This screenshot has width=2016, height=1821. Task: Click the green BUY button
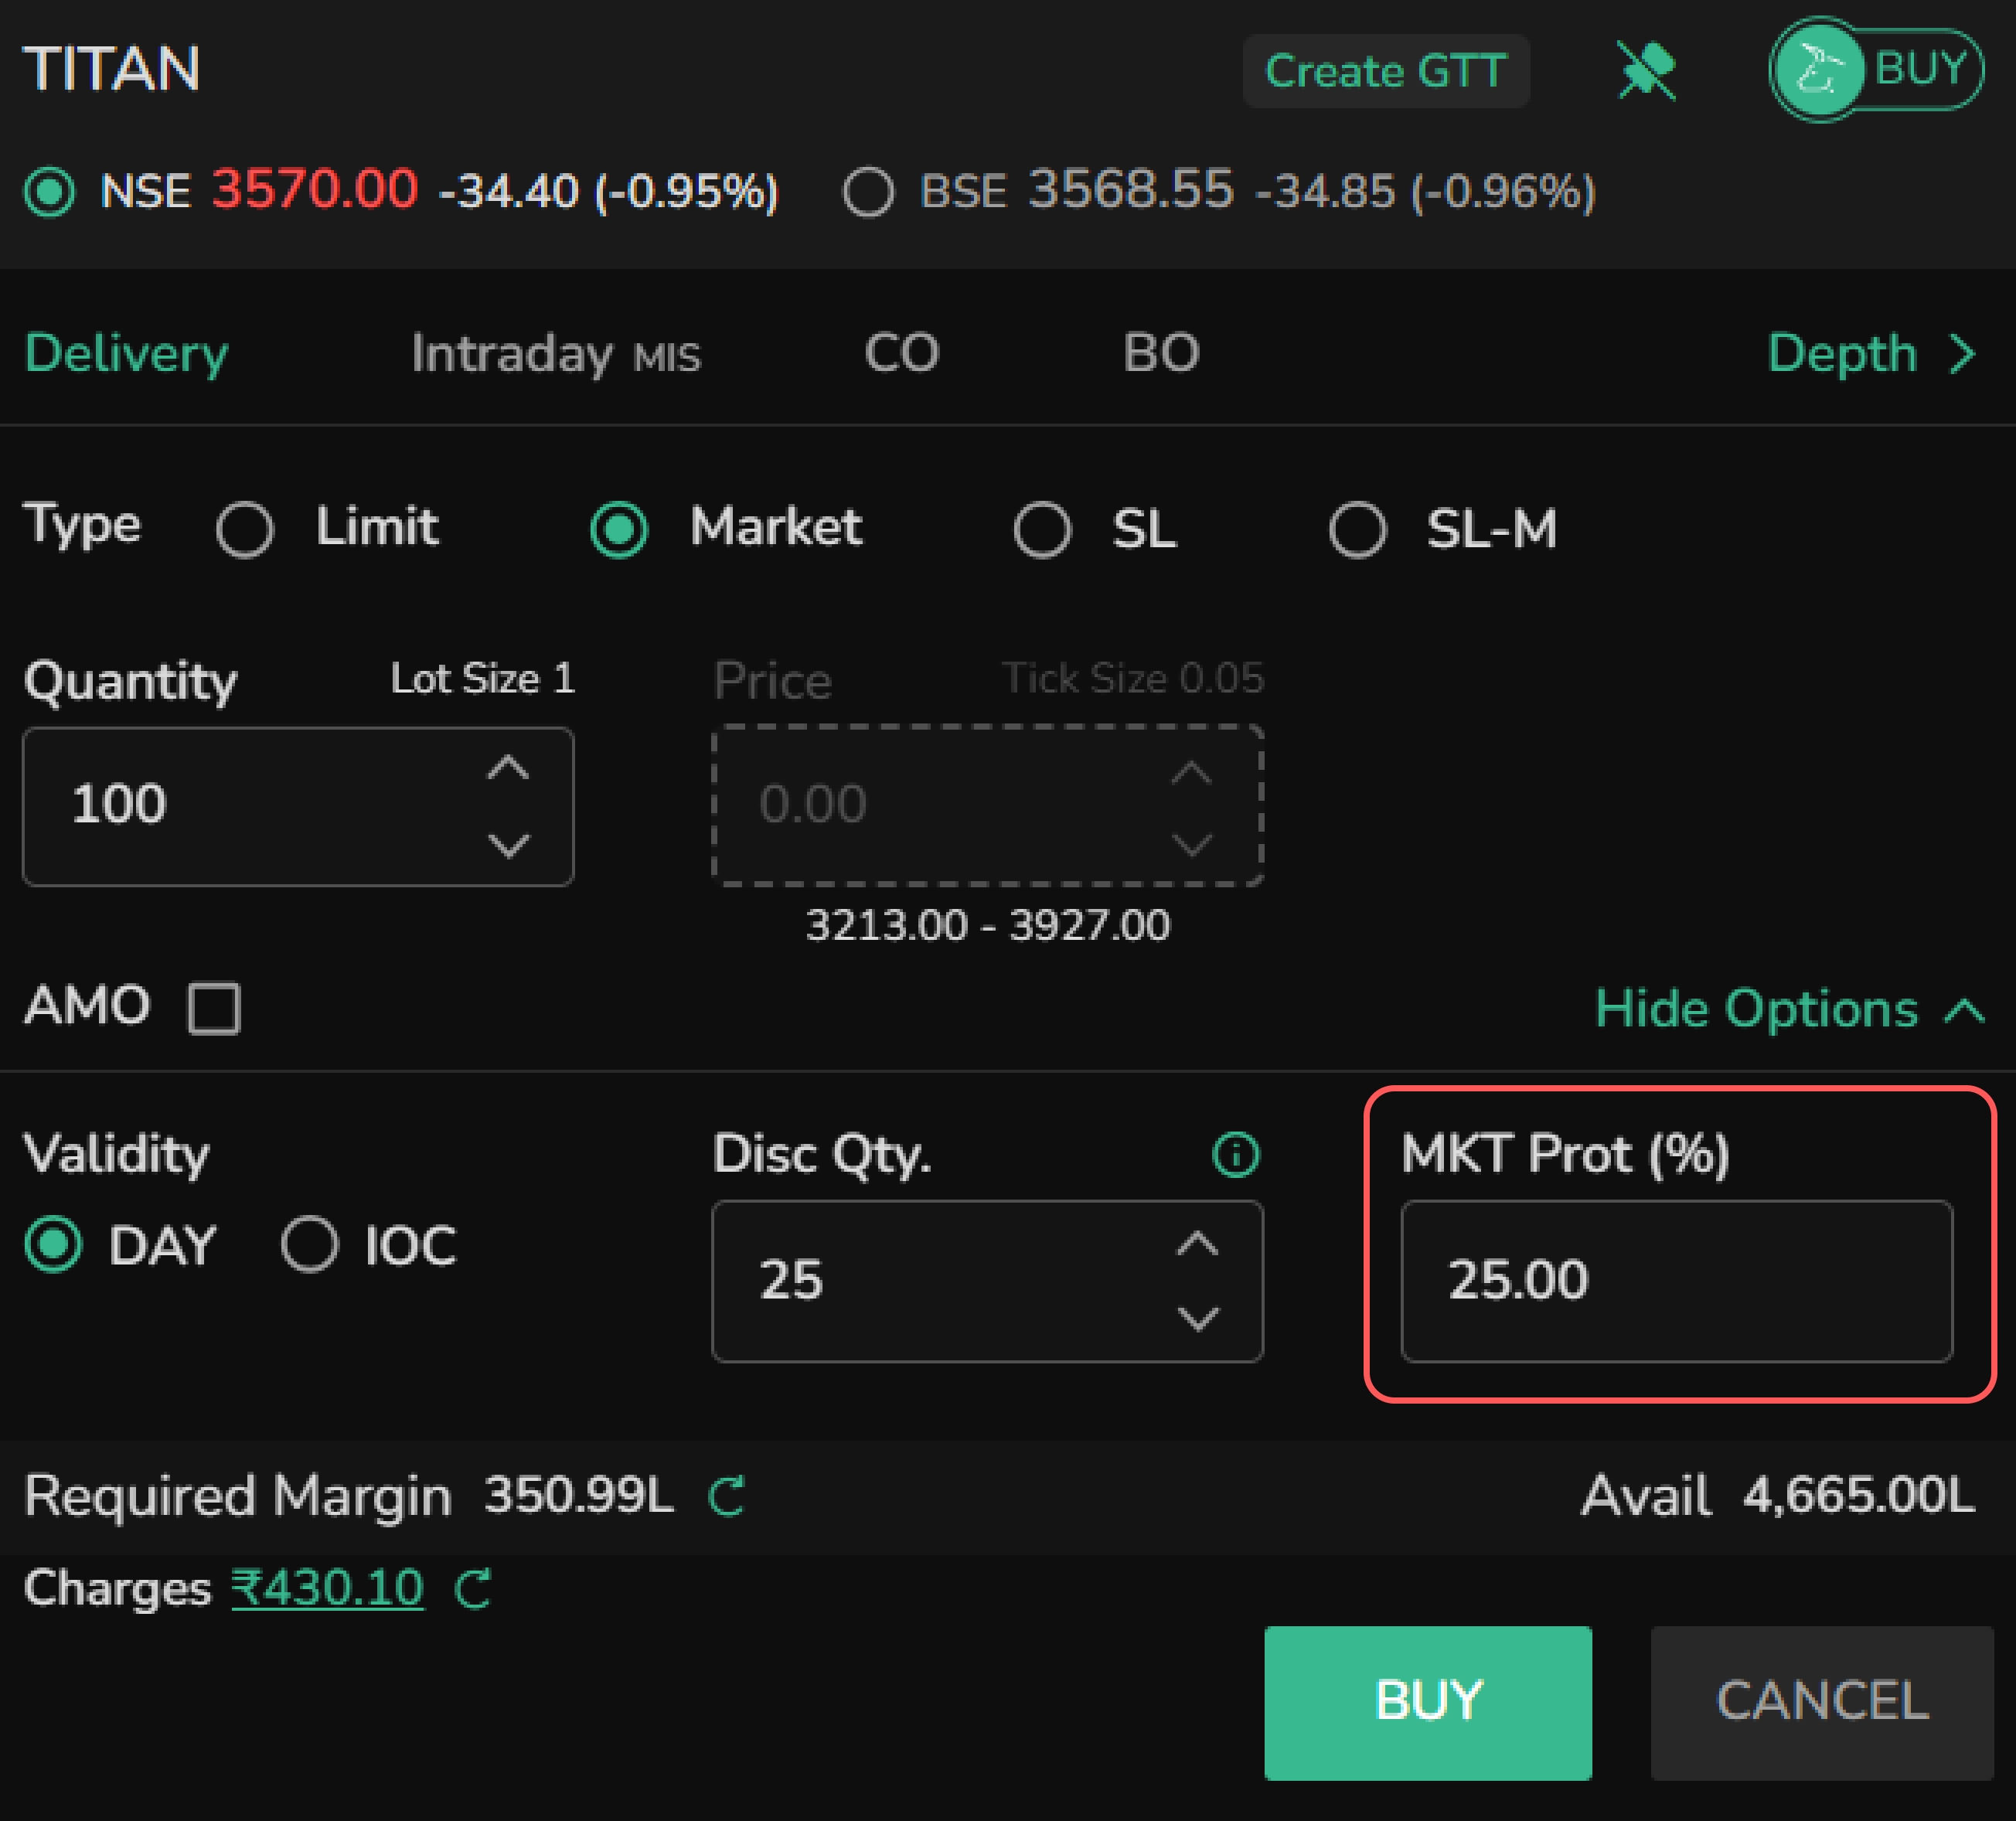tap(1427, 1703)
